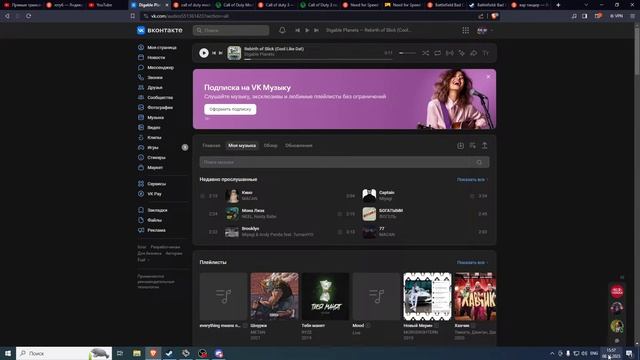Open a new browser tab

pos(558,5)
